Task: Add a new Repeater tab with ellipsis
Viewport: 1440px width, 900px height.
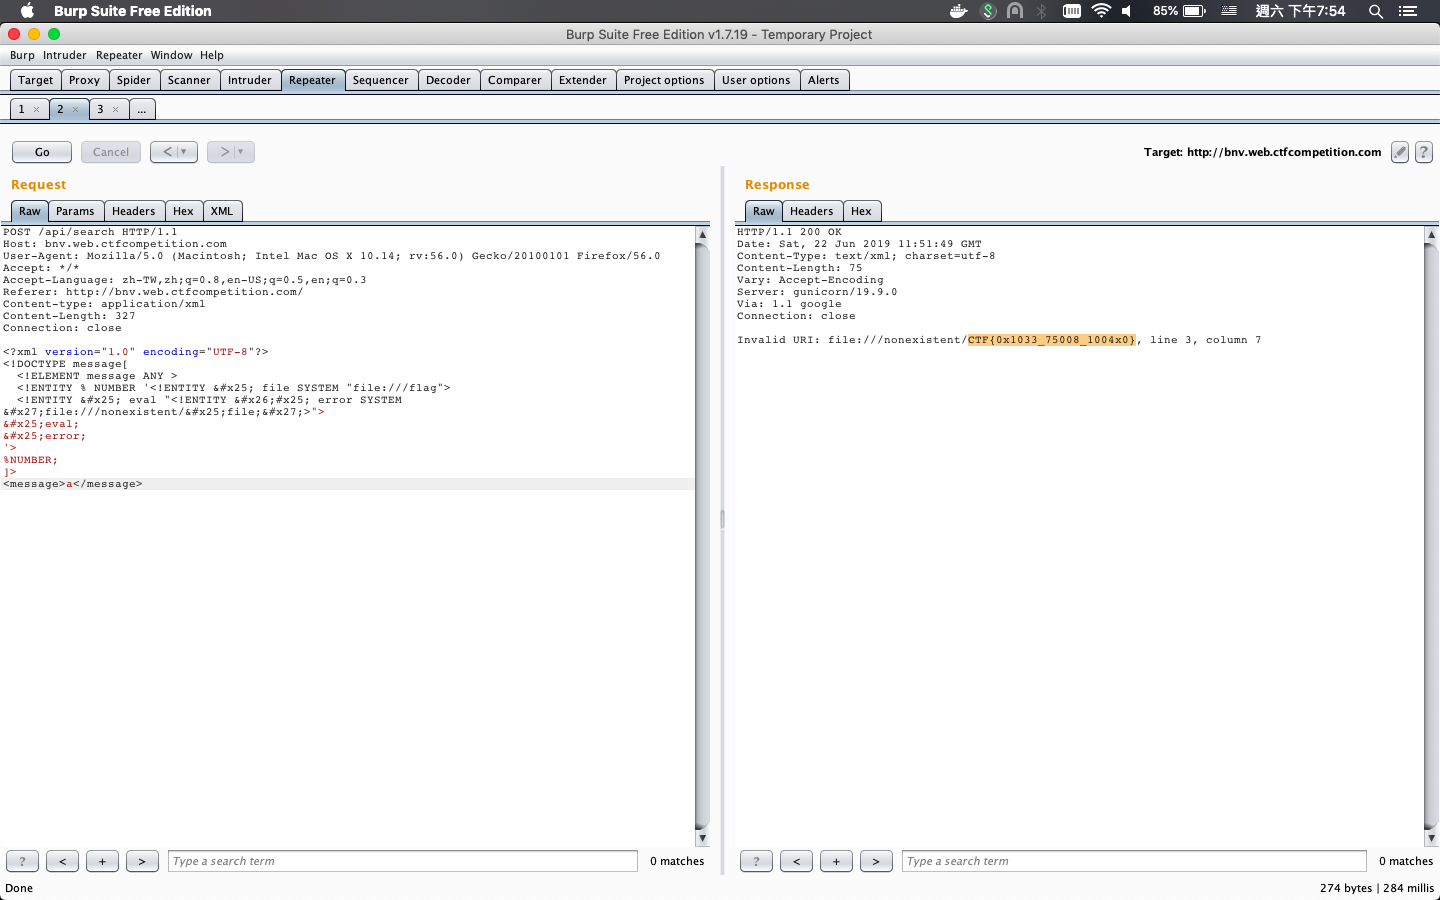Action: click(x=142, y=109)
